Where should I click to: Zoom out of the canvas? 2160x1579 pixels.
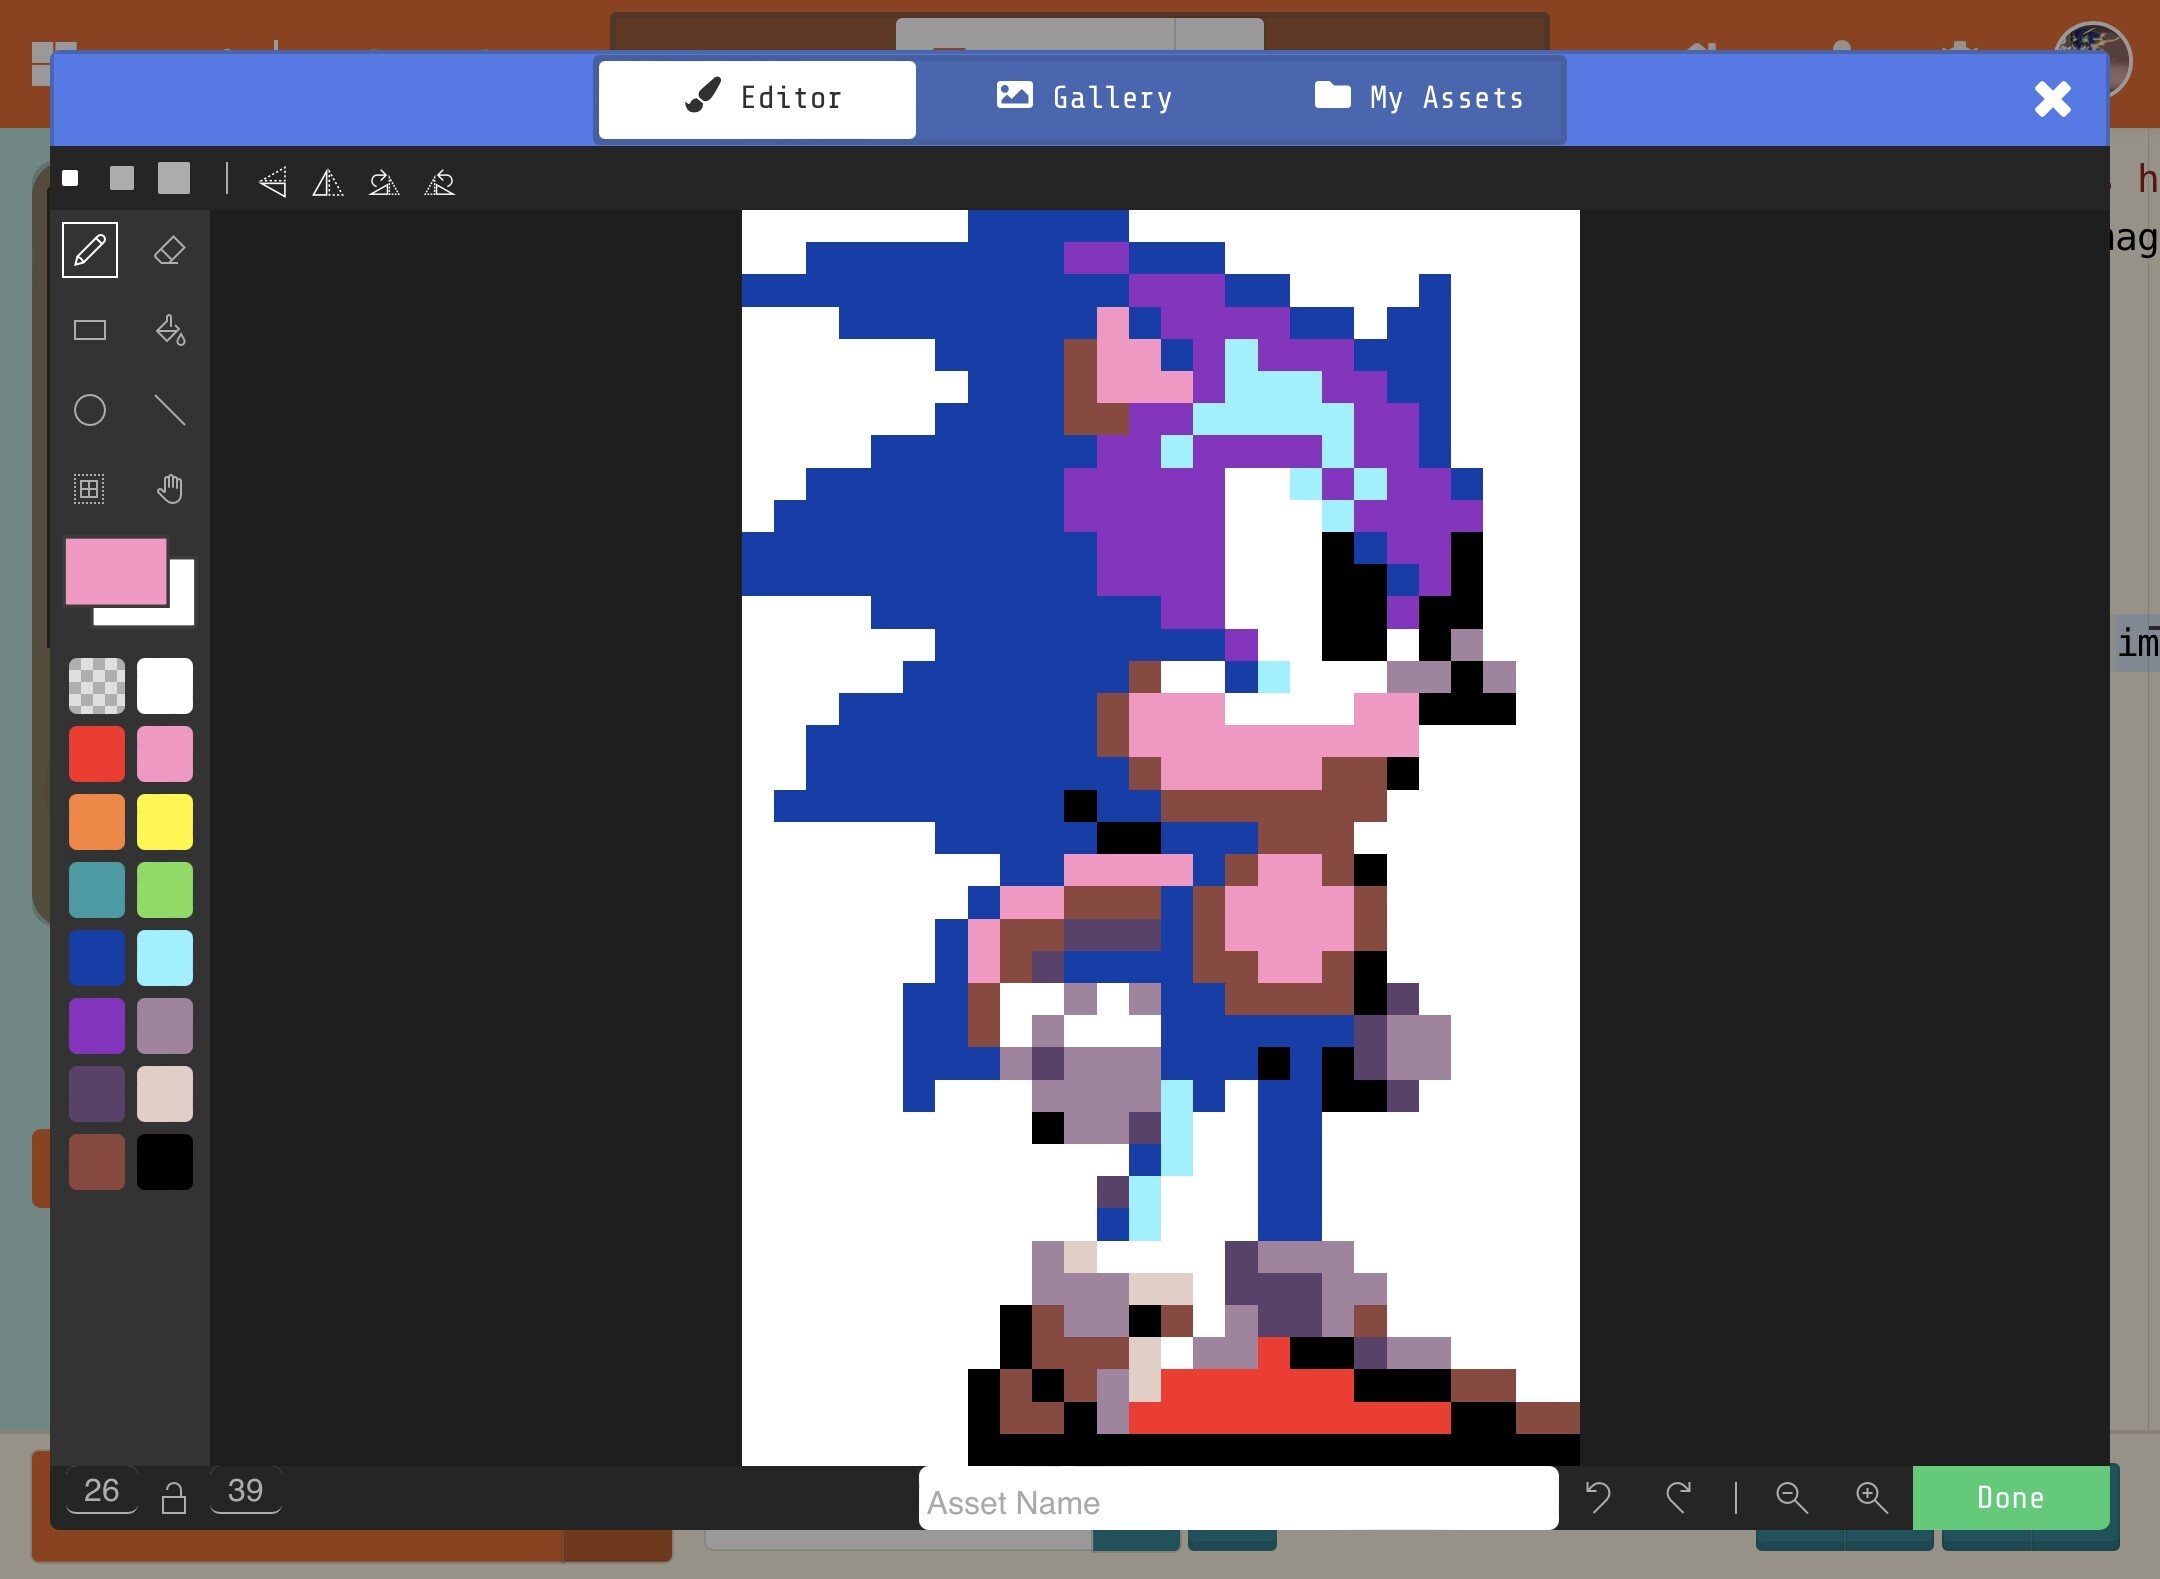point(1791,1497)
